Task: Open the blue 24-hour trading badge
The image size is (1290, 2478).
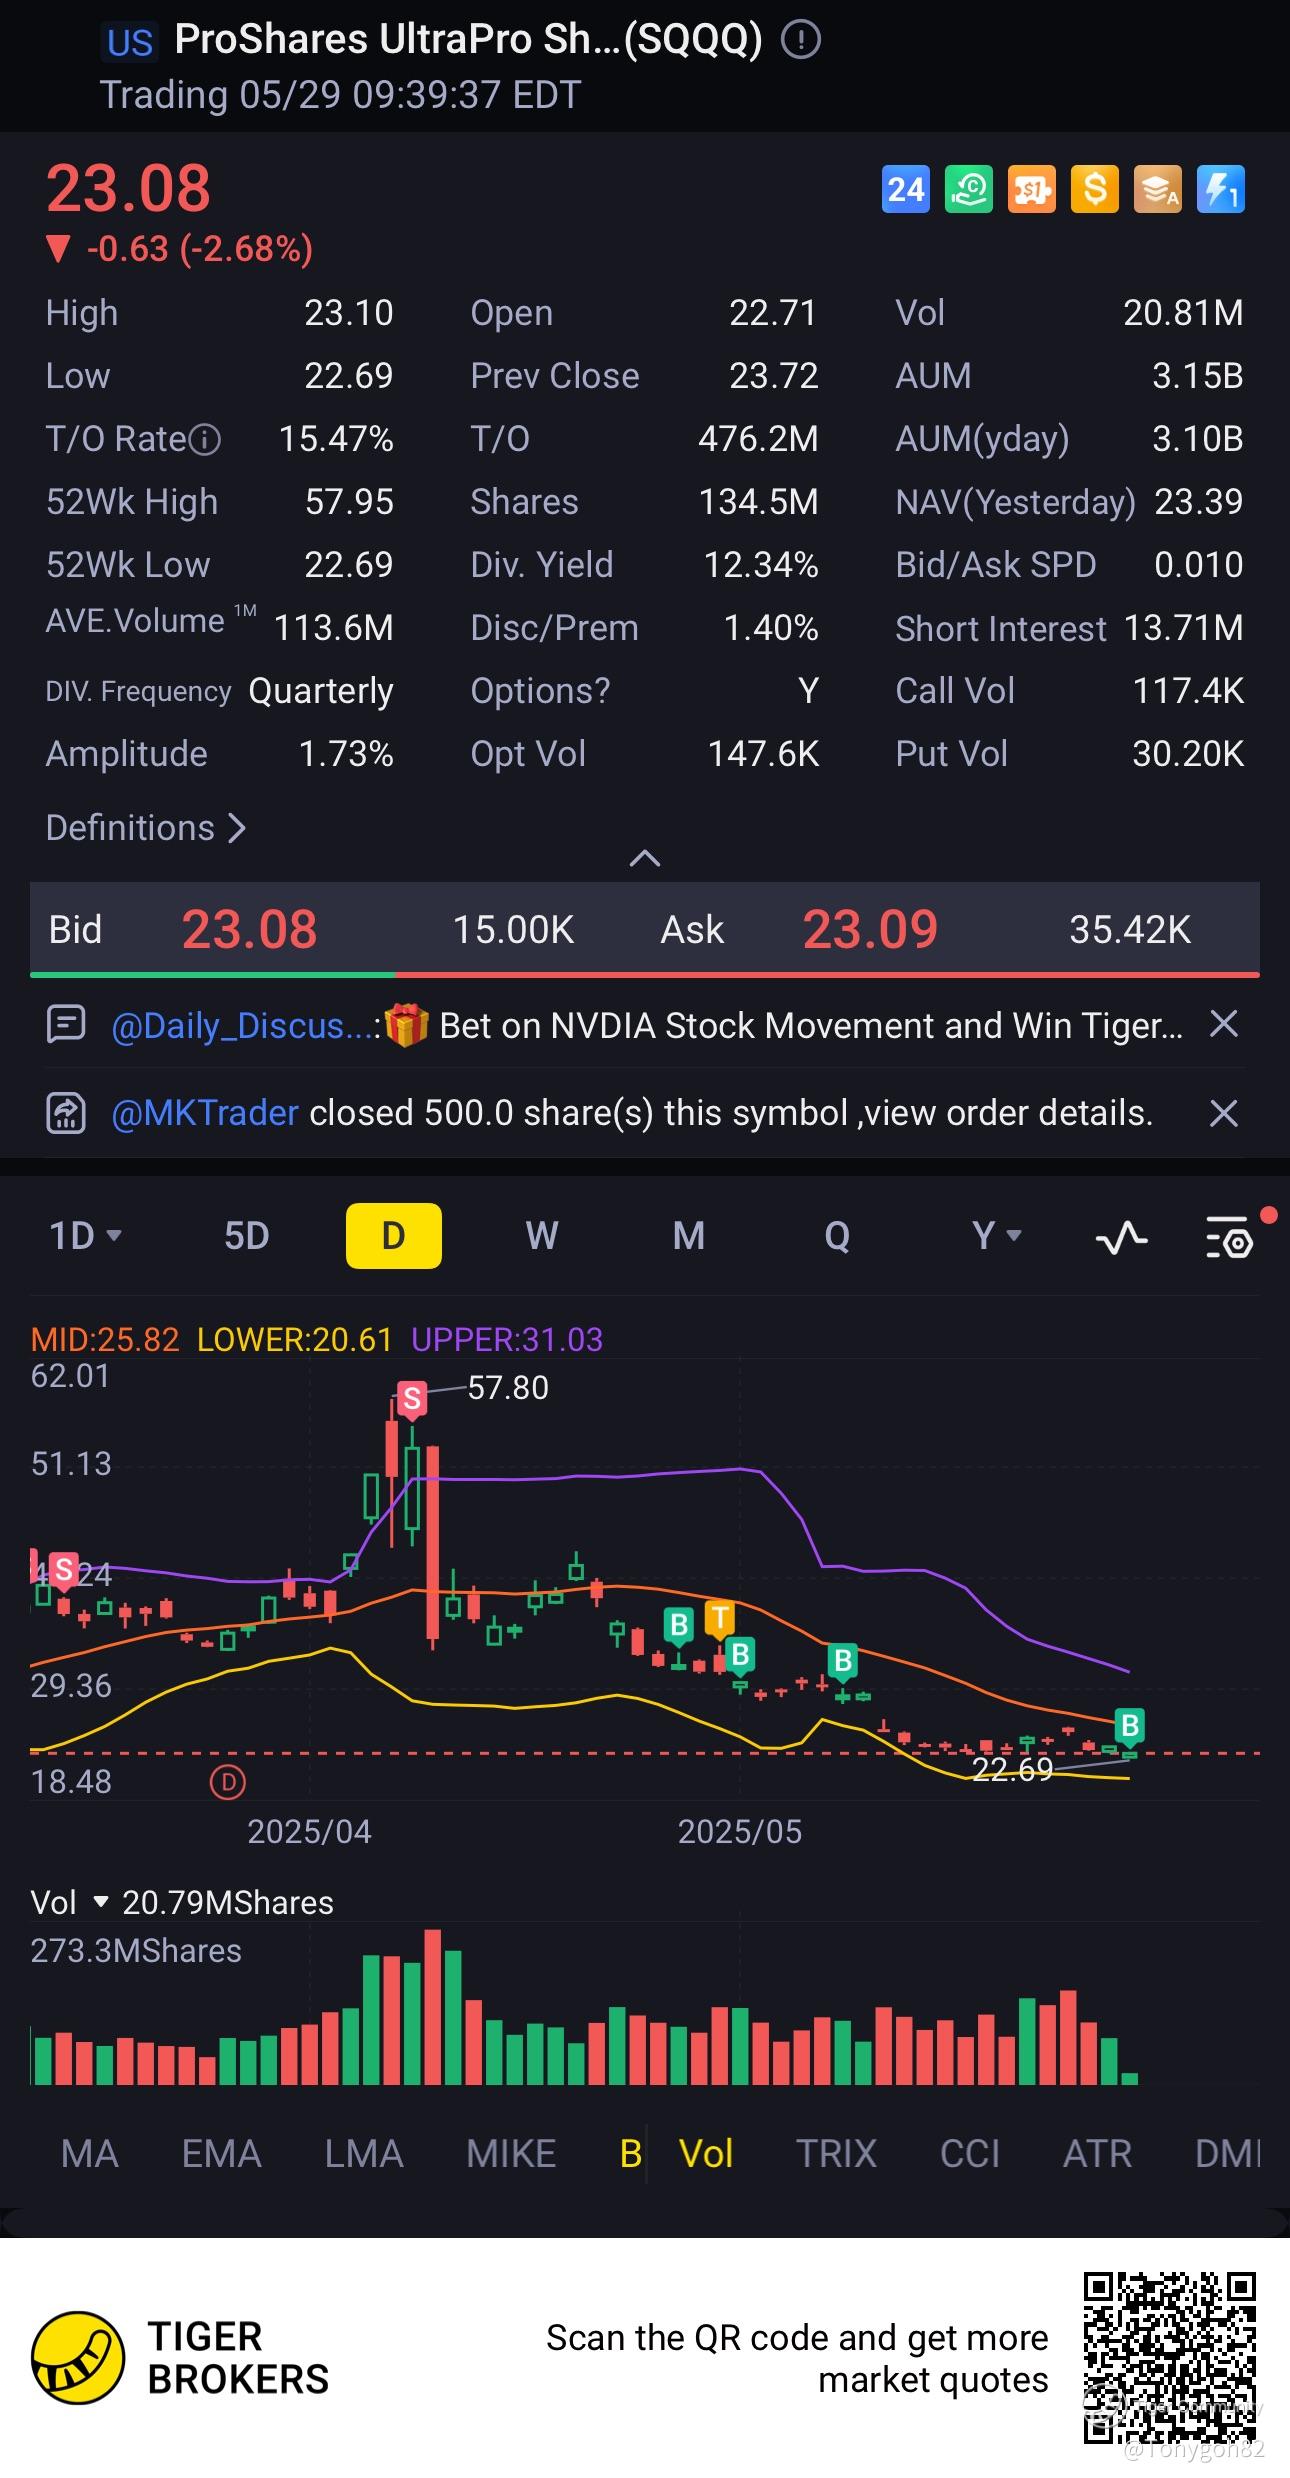Action: point(906,189)
